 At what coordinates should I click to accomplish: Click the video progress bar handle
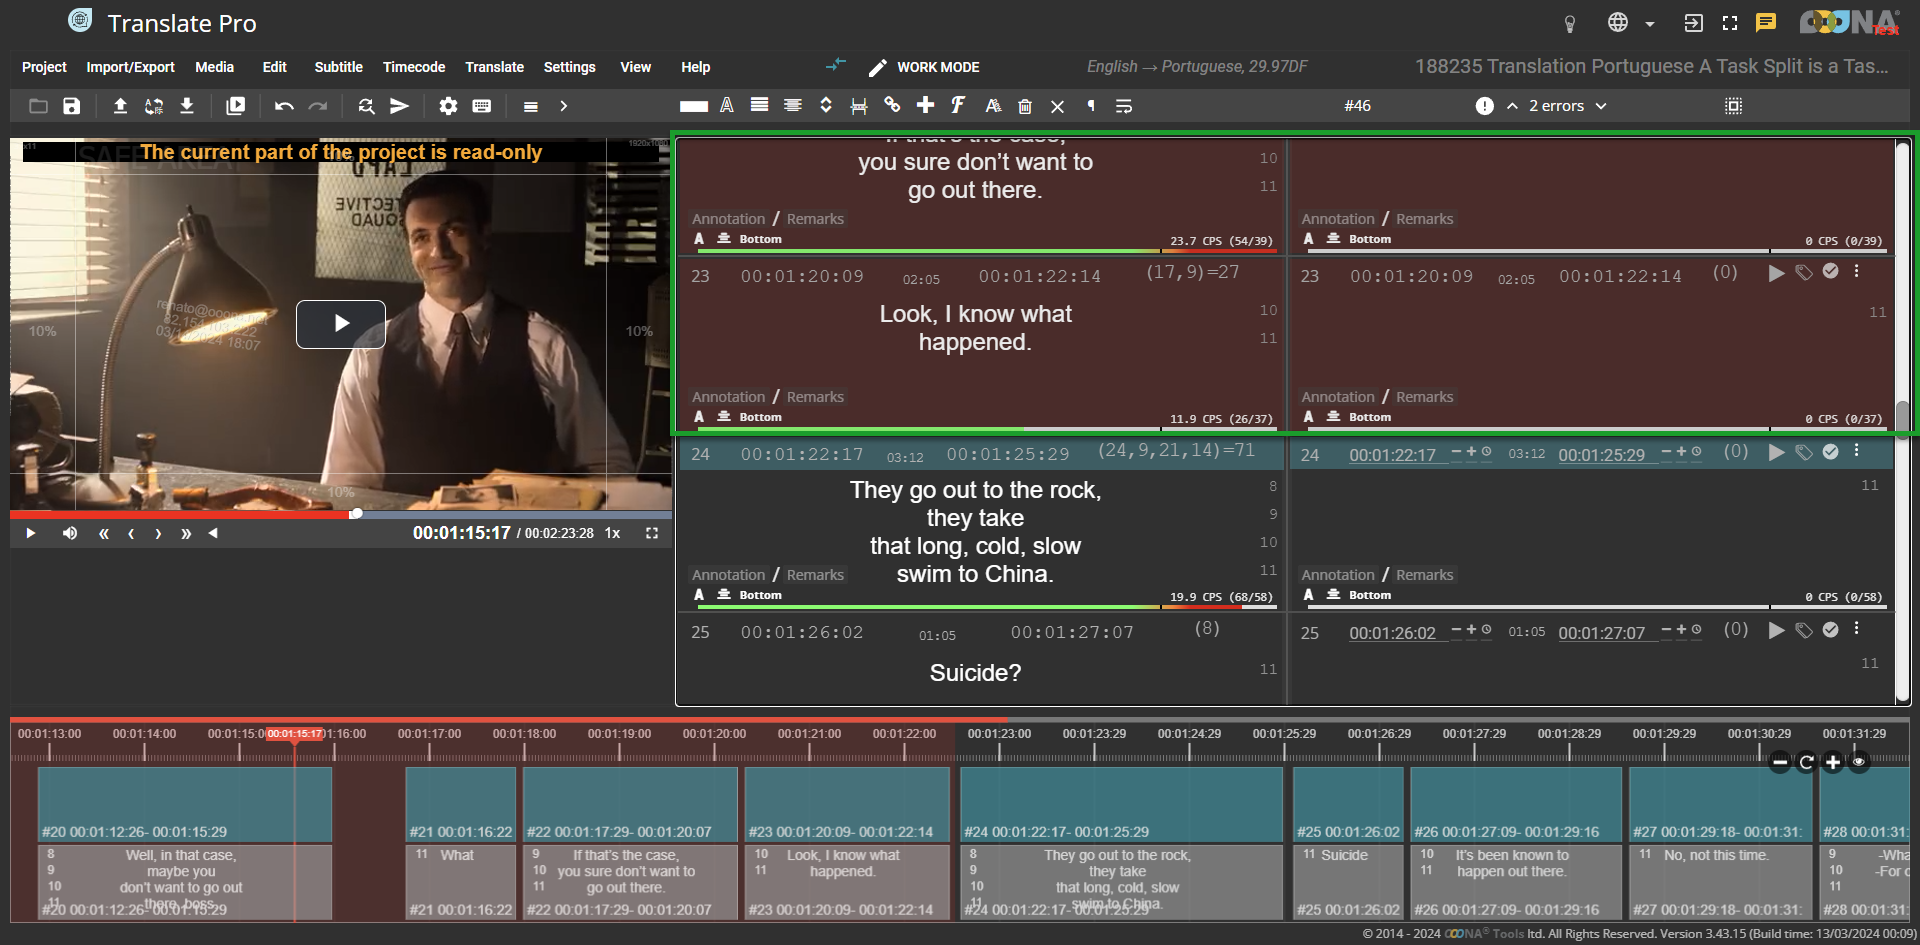(x=356, y=514)
